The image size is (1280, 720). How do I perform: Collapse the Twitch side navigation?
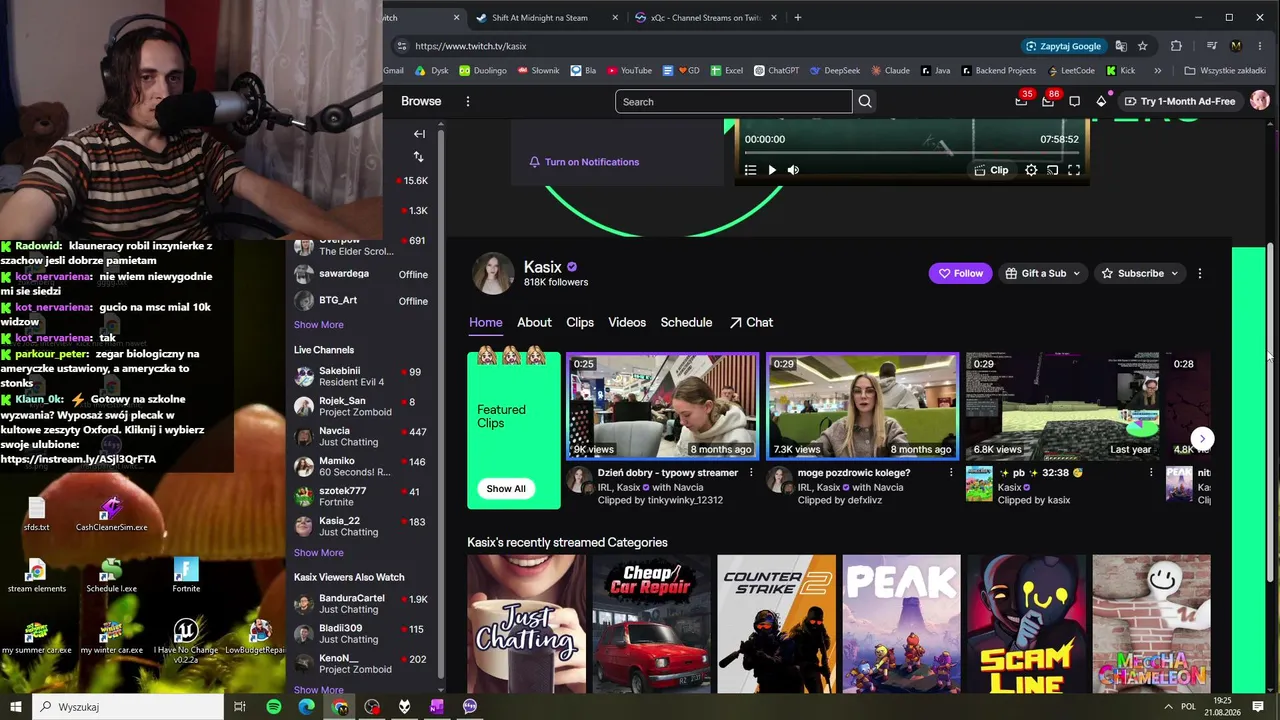(x=419, y=133)
